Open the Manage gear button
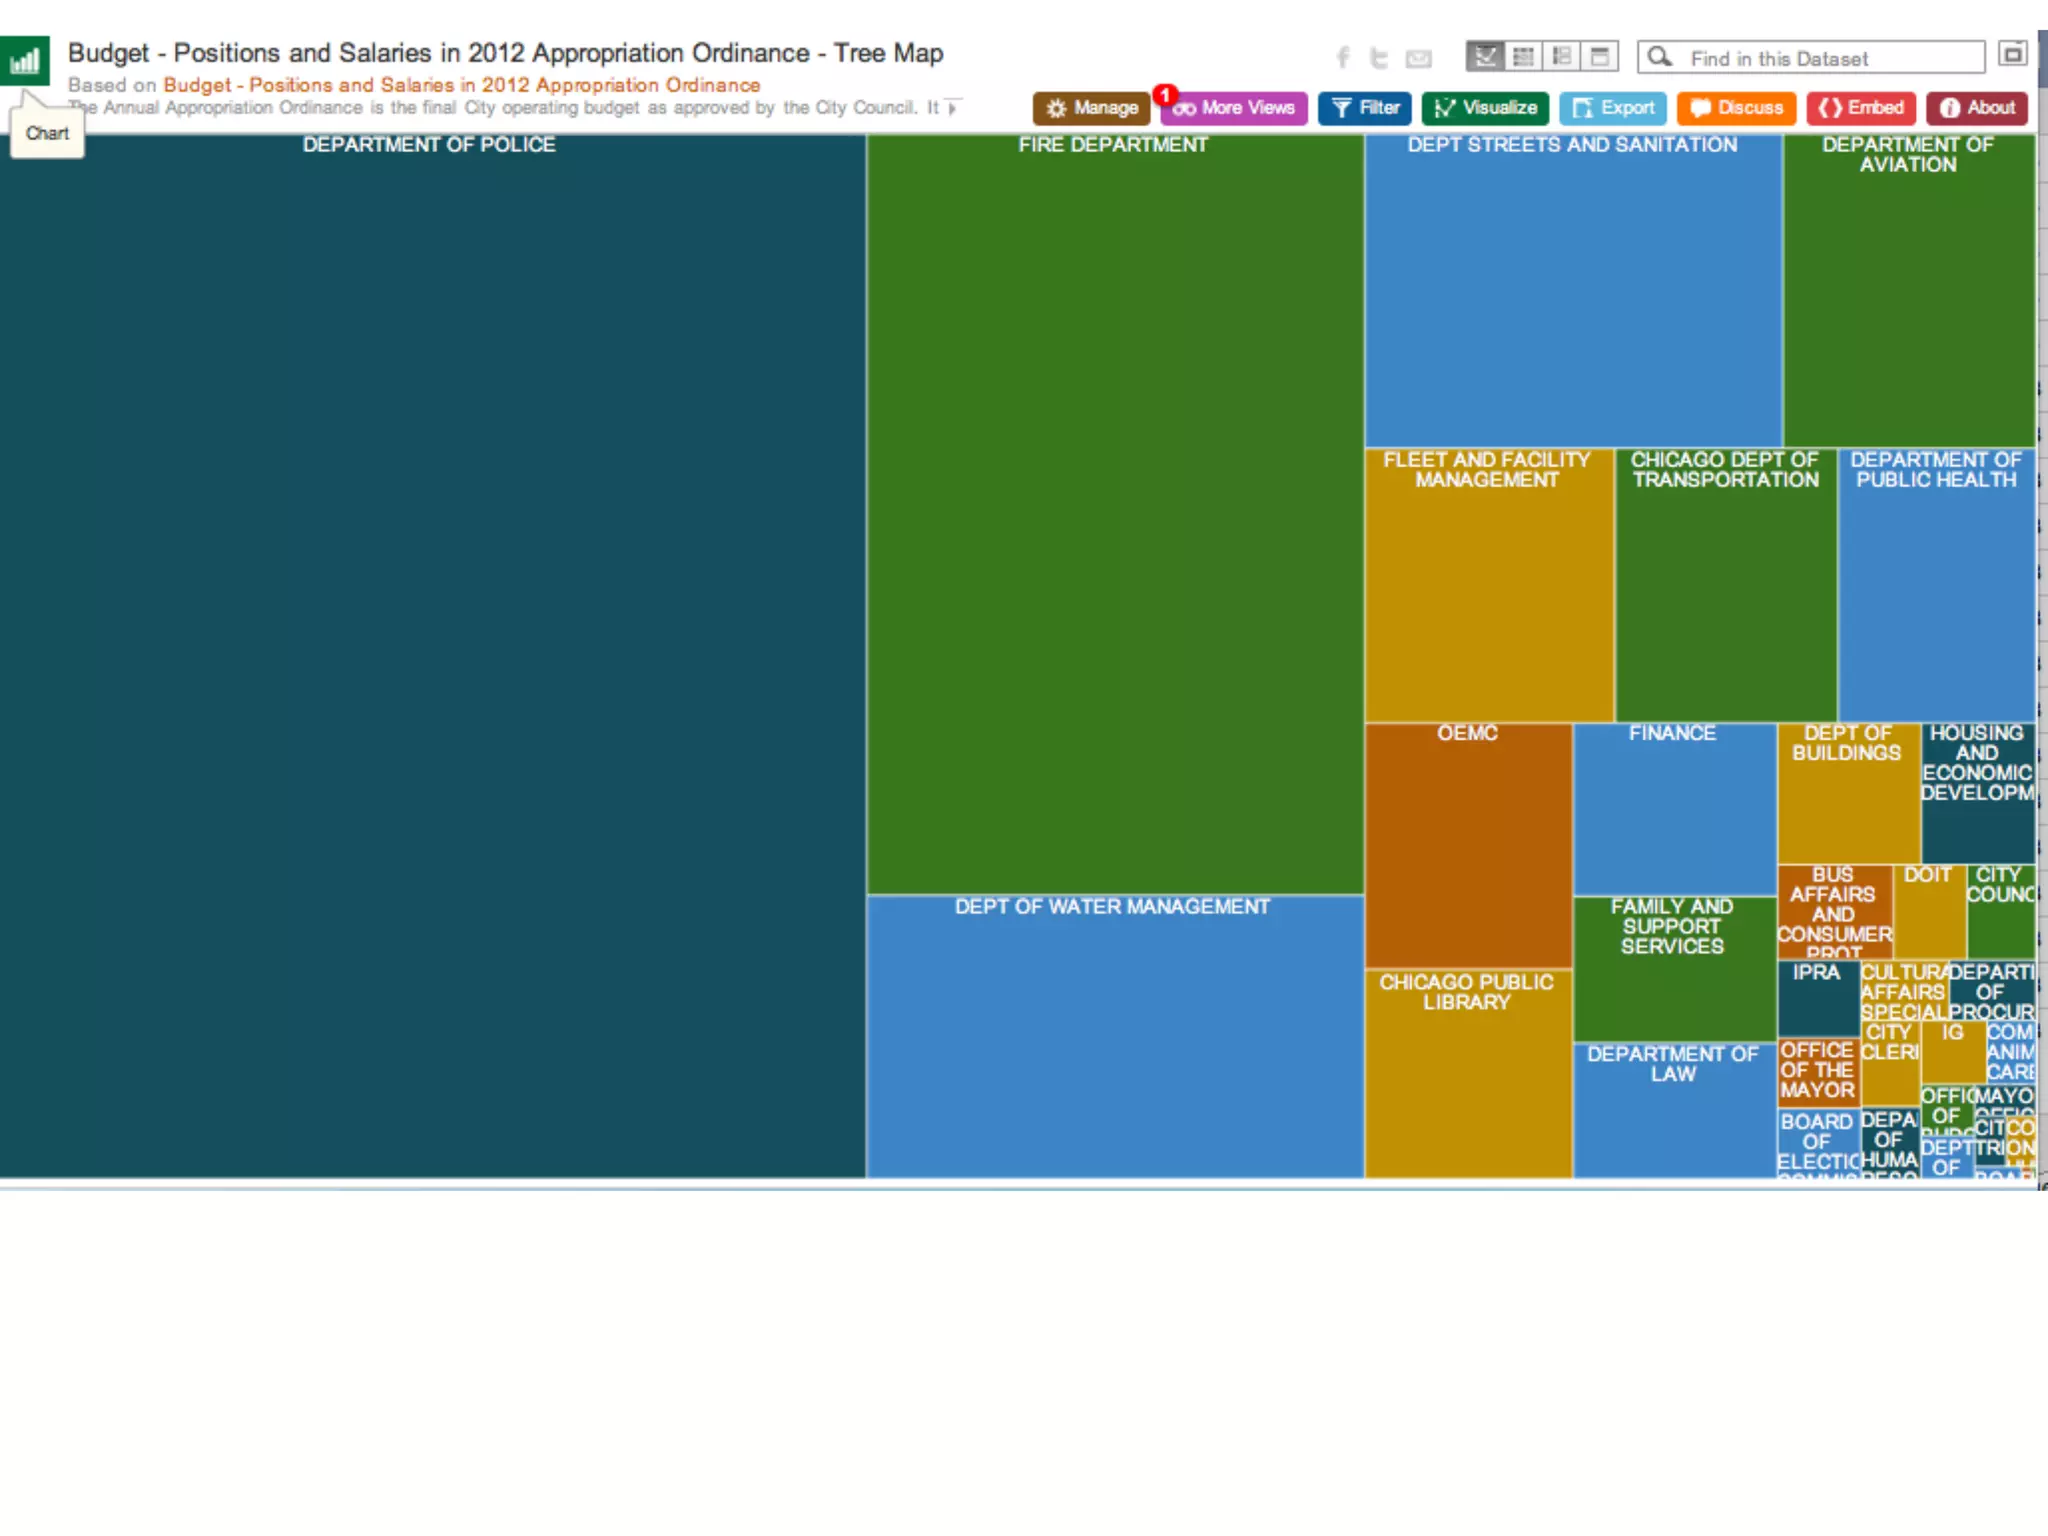Screen dimensions: 2048x1536 click(1092, 108)
